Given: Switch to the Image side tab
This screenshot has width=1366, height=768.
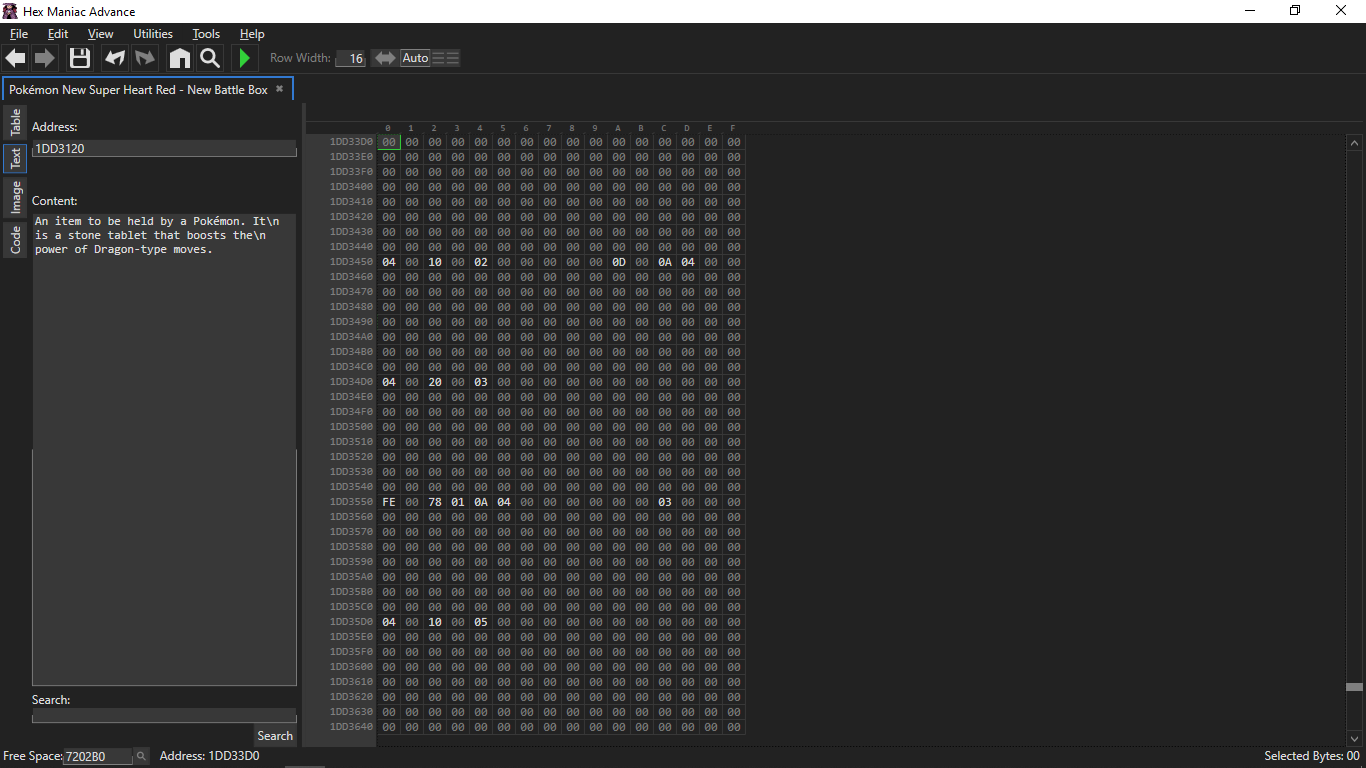Looking at the screenshot, I should pos(15,197).
